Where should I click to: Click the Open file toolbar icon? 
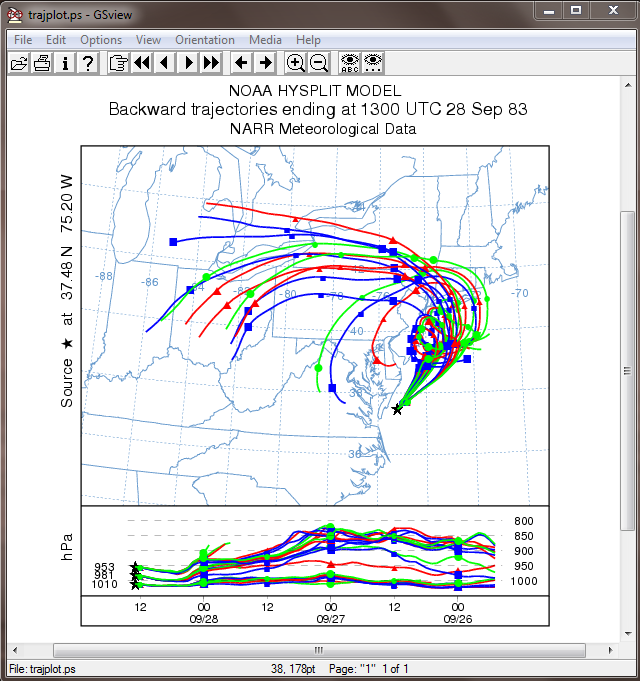click(x=19, y=63)
